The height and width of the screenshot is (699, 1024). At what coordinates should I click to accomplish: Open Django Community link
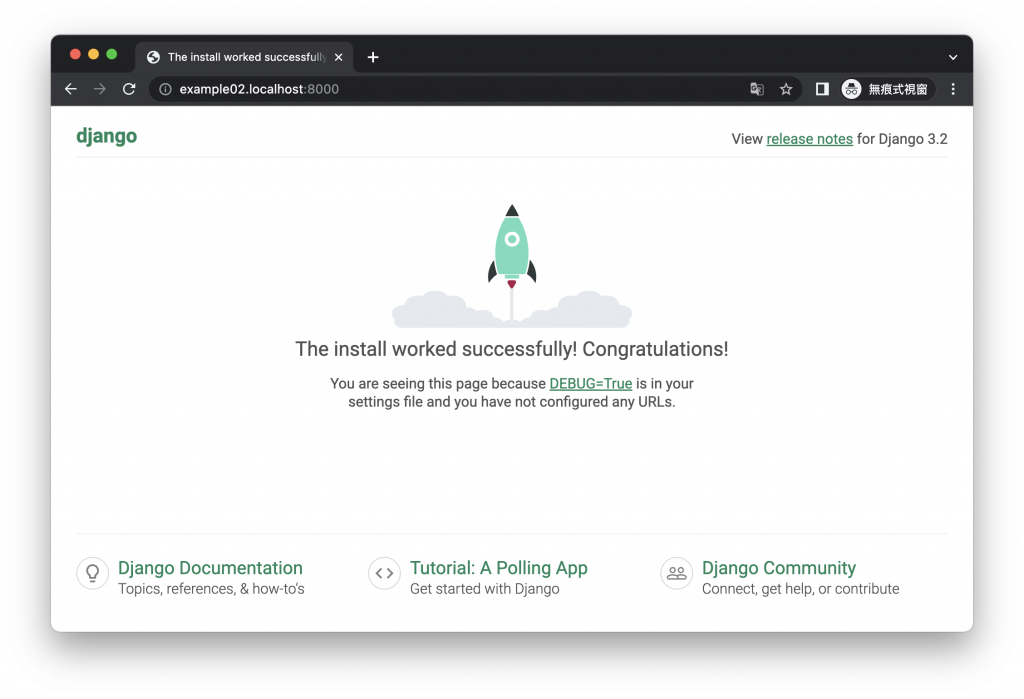tap(778, 568)
